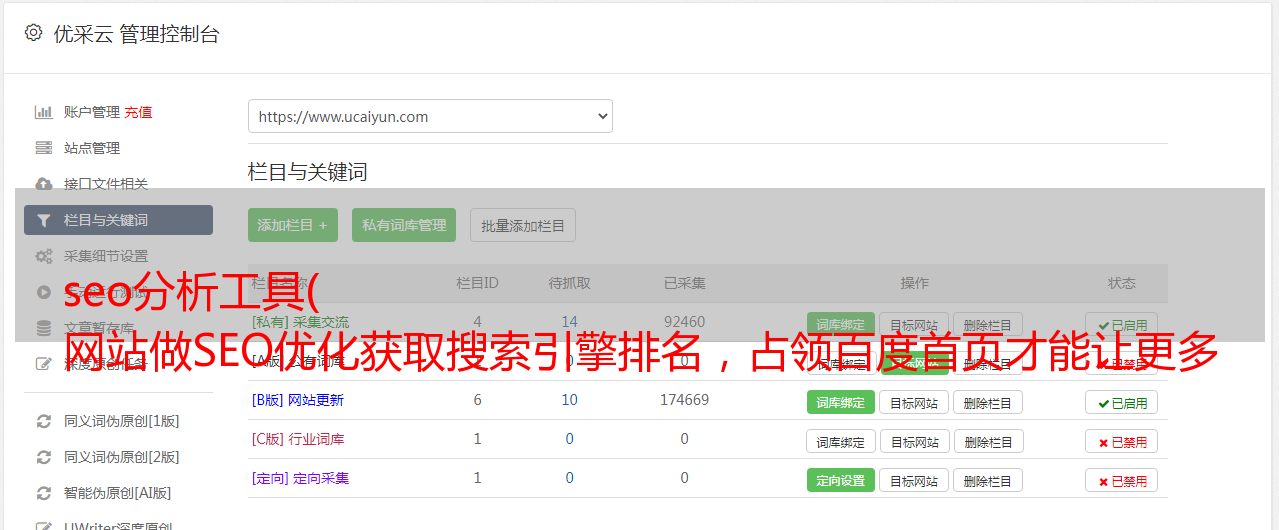Toggle 已启用 status for 网站更新 row
The image size is (1279, 530).
point(1121,402)
